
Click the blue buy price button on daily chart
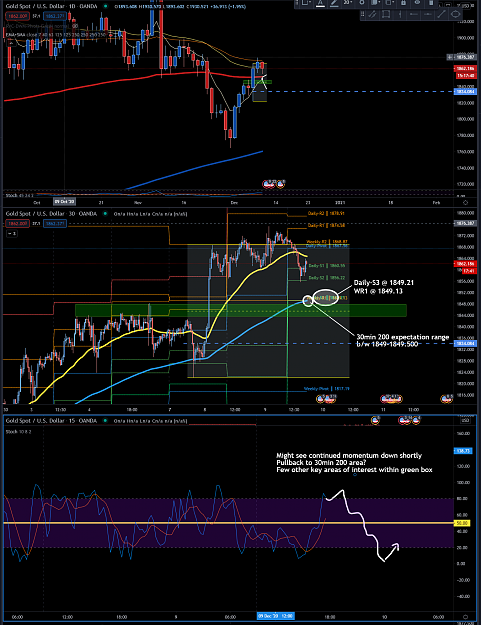coord(55,16)
